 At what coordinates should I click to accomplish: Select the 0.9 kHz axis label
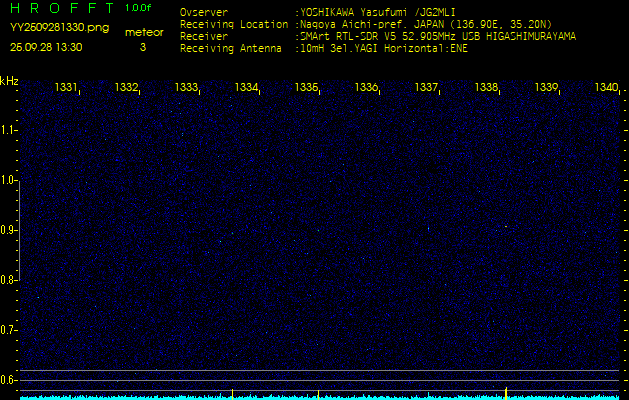(x=9, y=230)
